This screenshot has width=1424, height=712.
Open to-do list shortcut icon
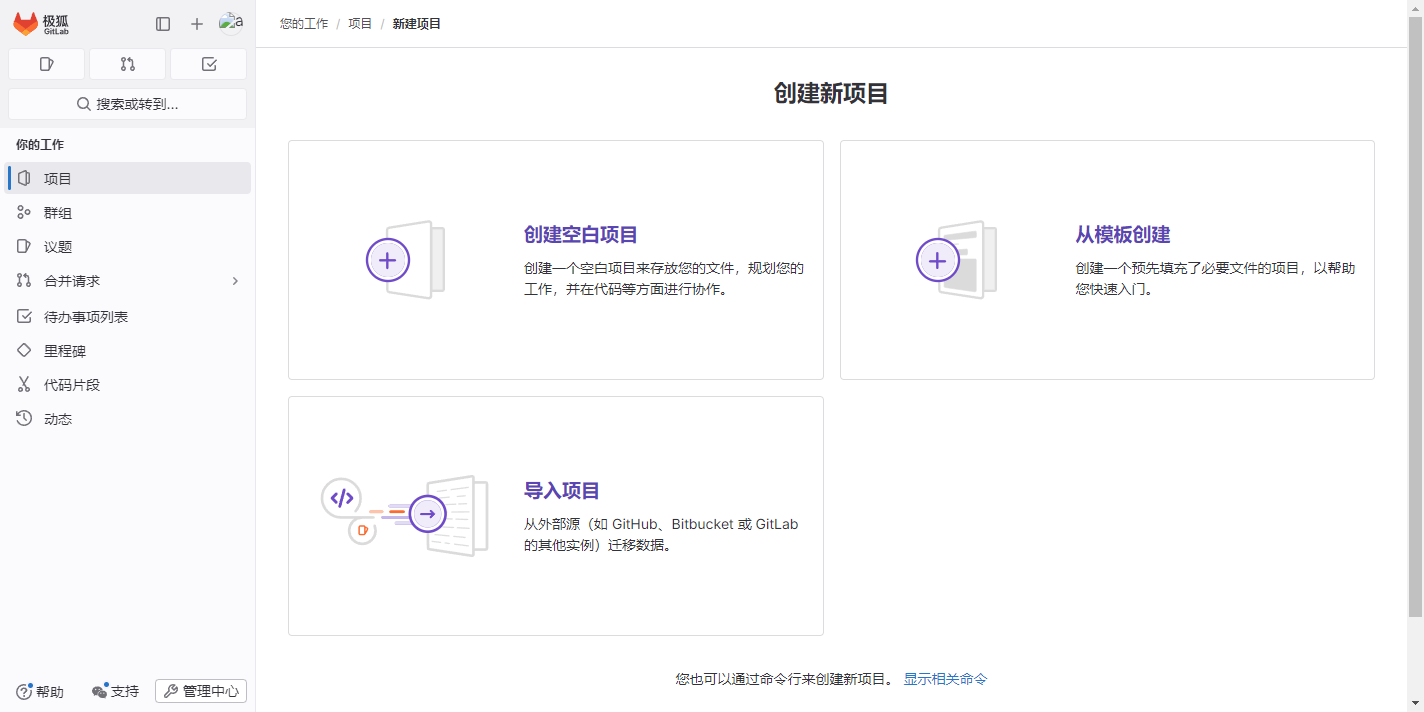208,64
